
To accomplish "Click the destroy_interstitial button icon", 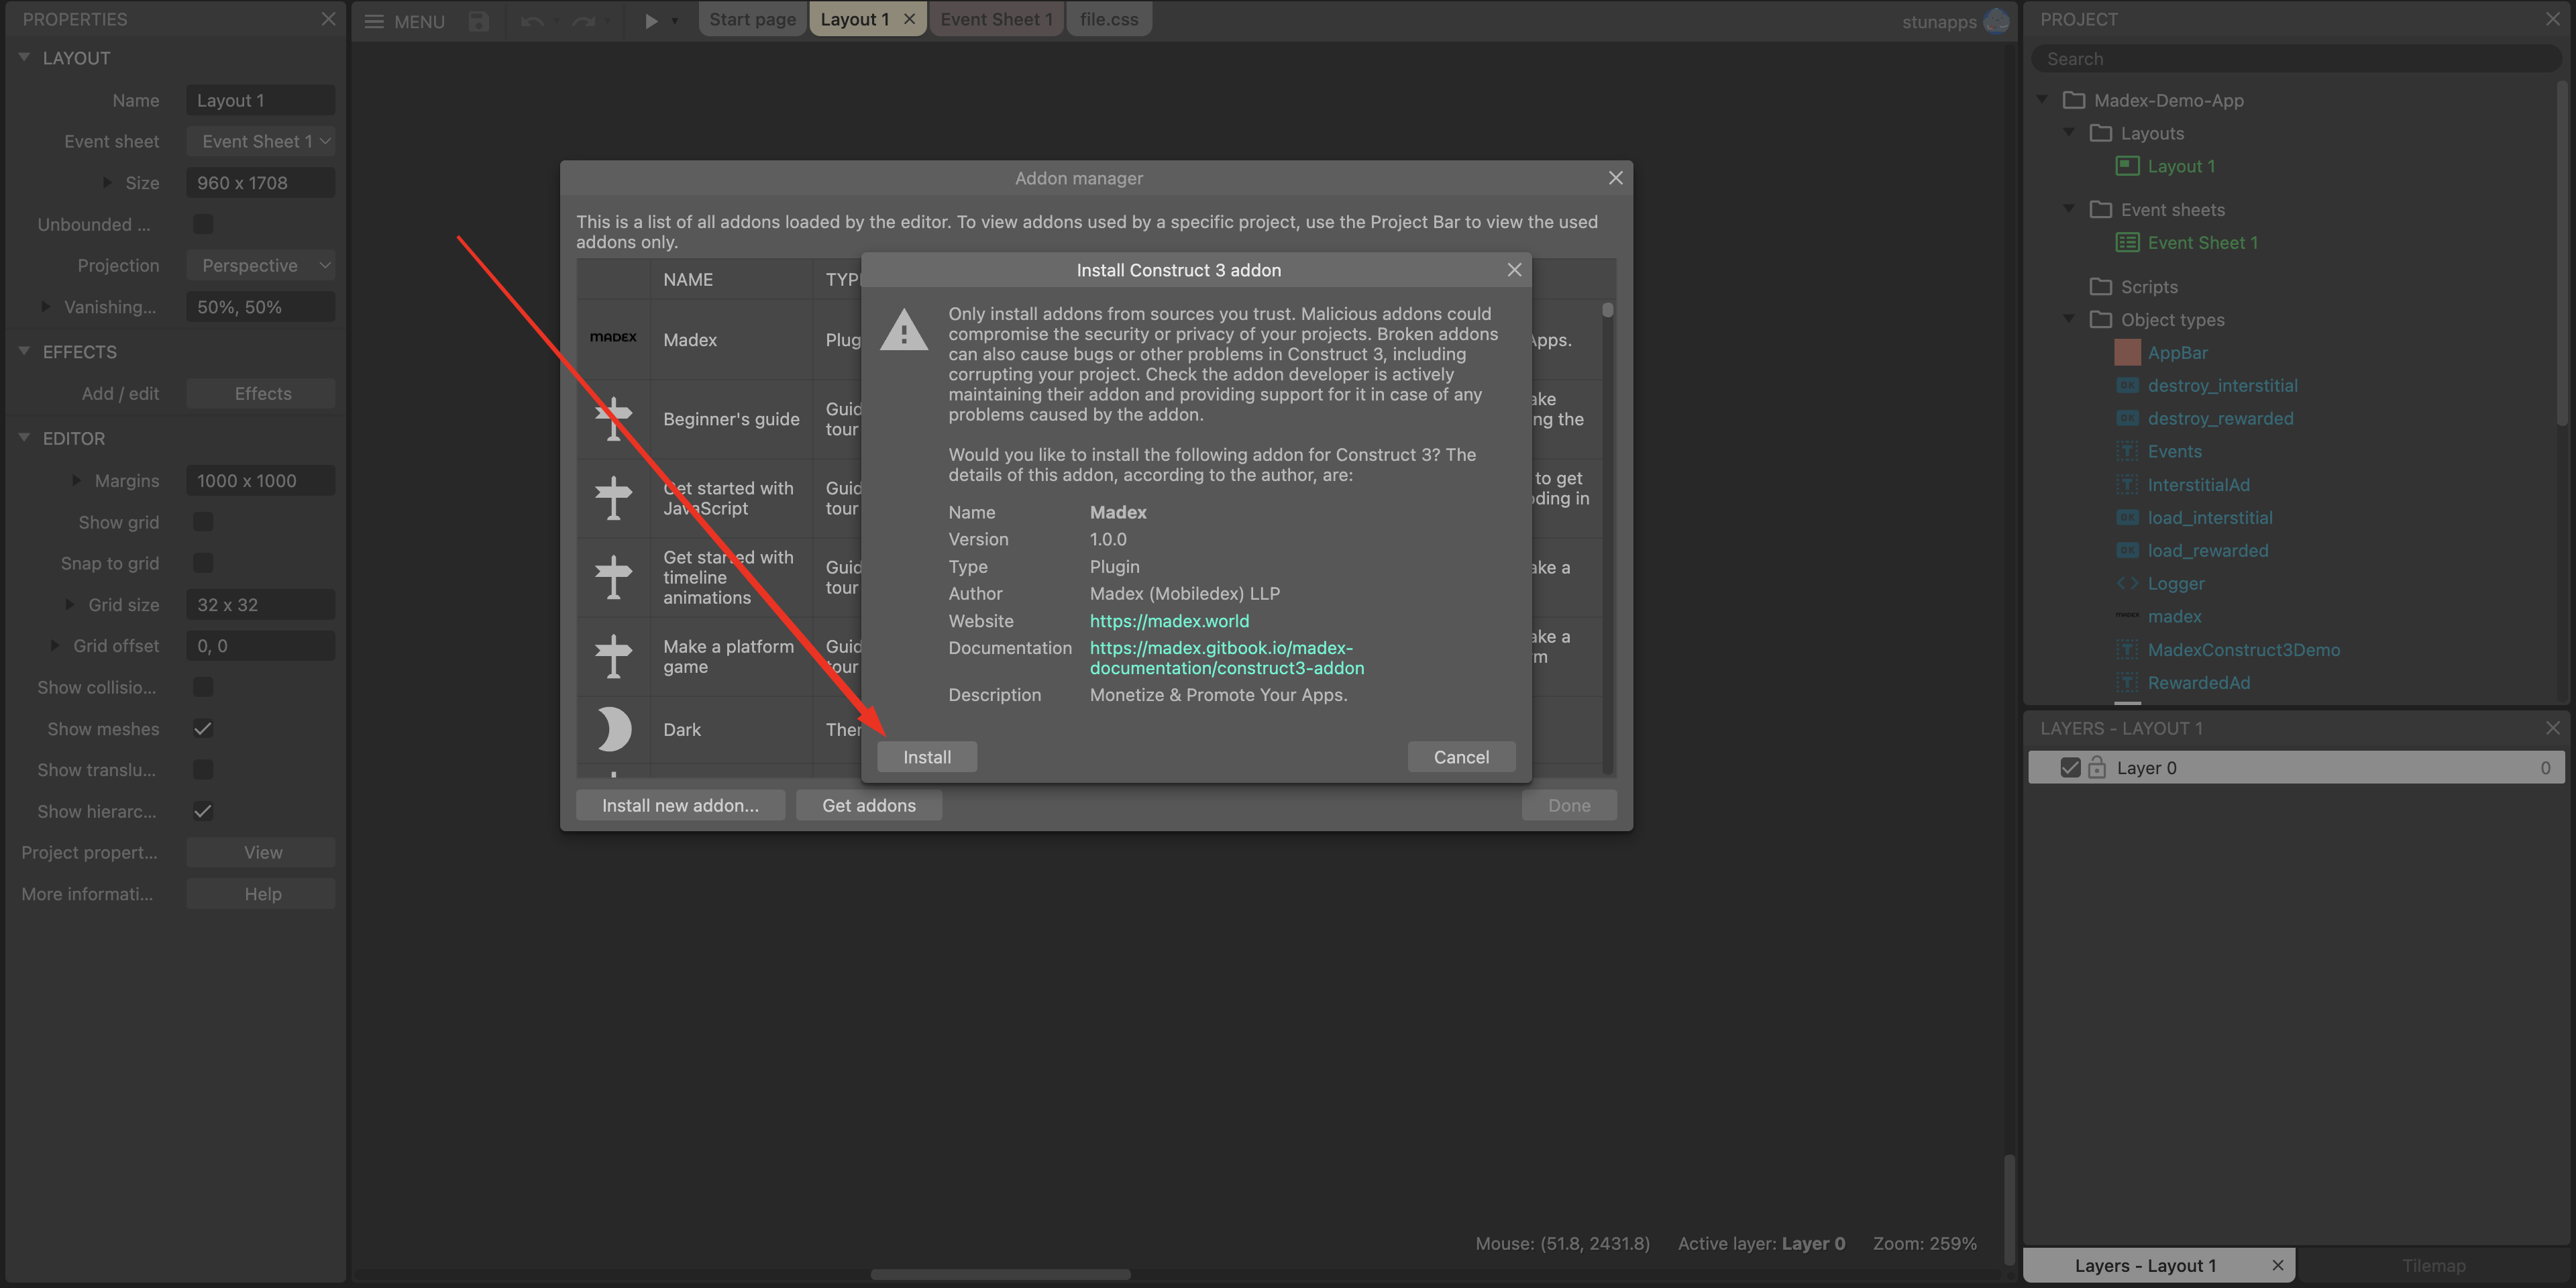I will [x=2127, y=385].
